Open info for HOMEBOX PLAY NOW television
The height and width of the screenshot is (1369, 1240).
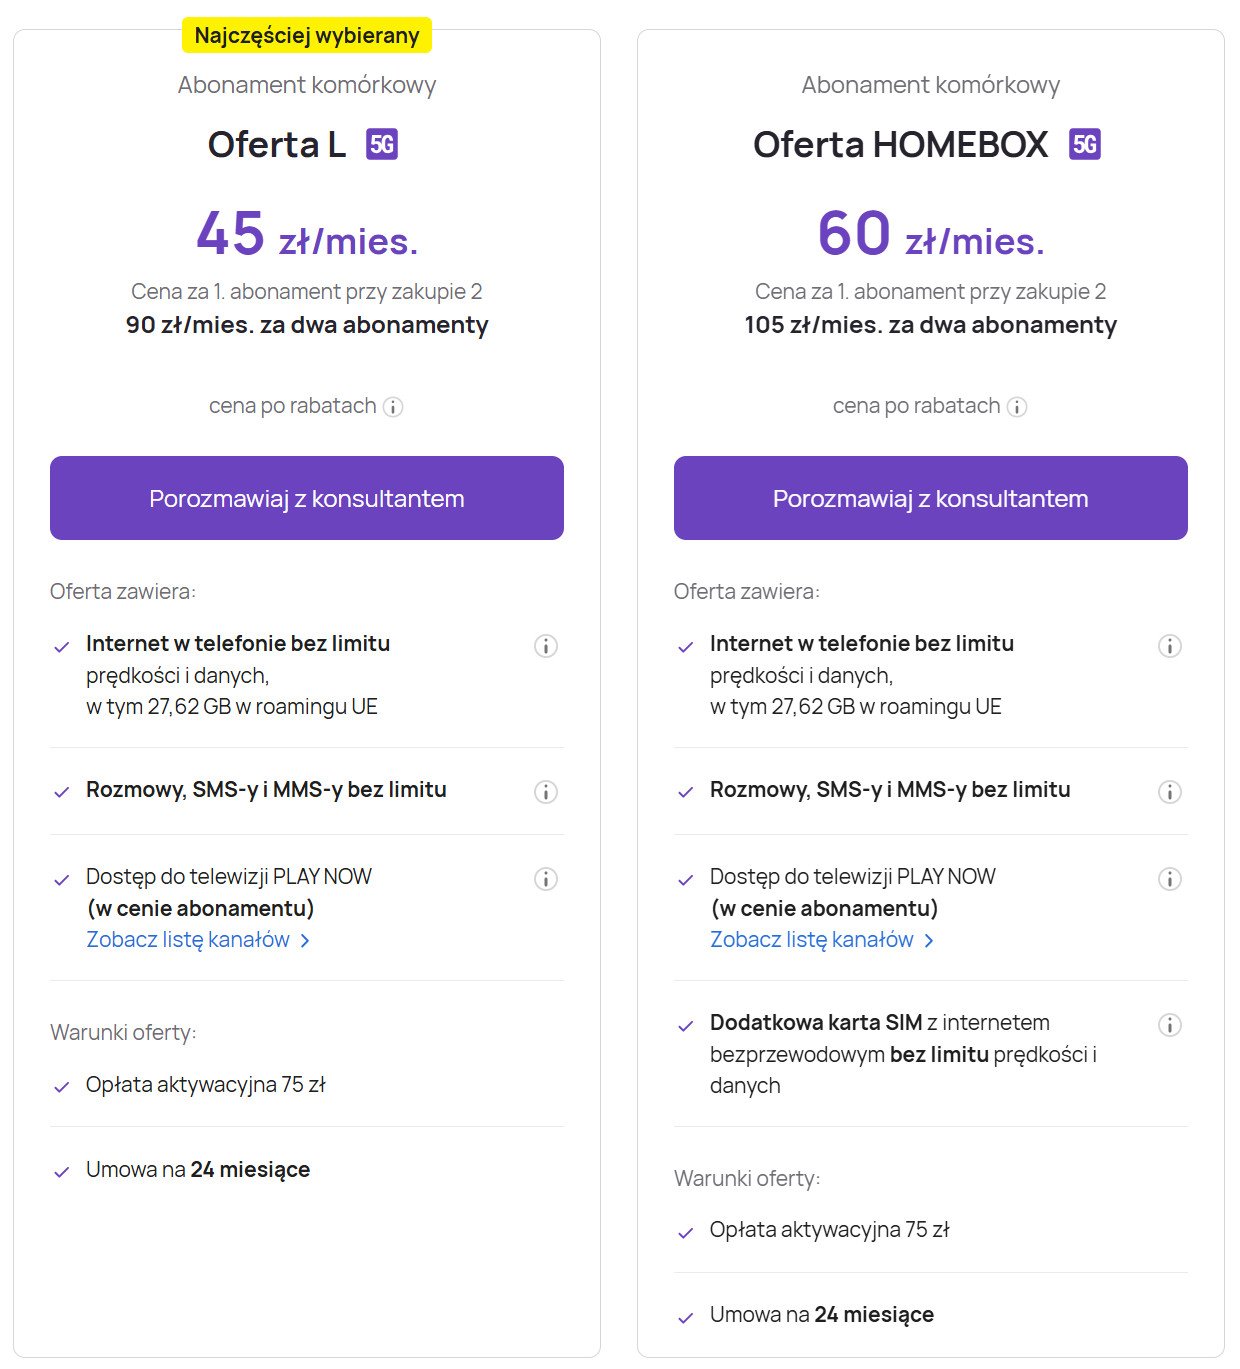click(x=1170, y=879)
